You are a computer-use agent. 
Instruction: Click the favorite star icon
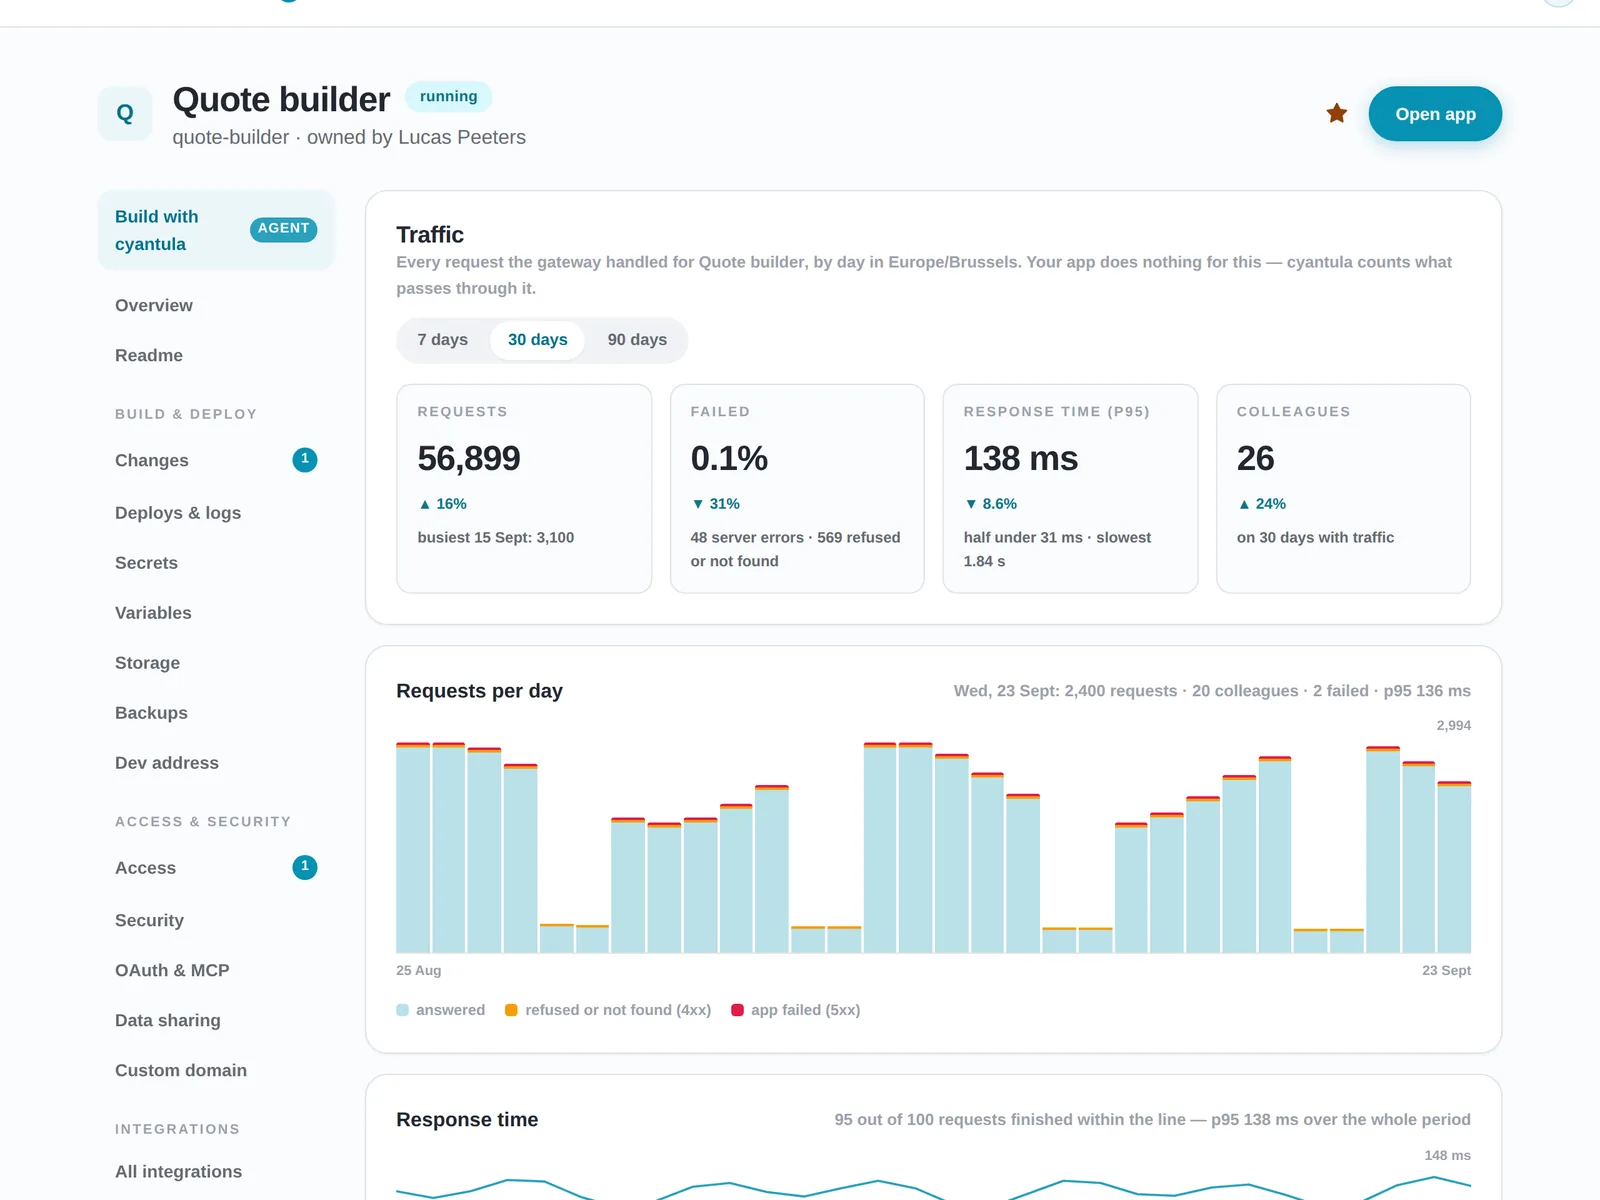pos(1336,114)
